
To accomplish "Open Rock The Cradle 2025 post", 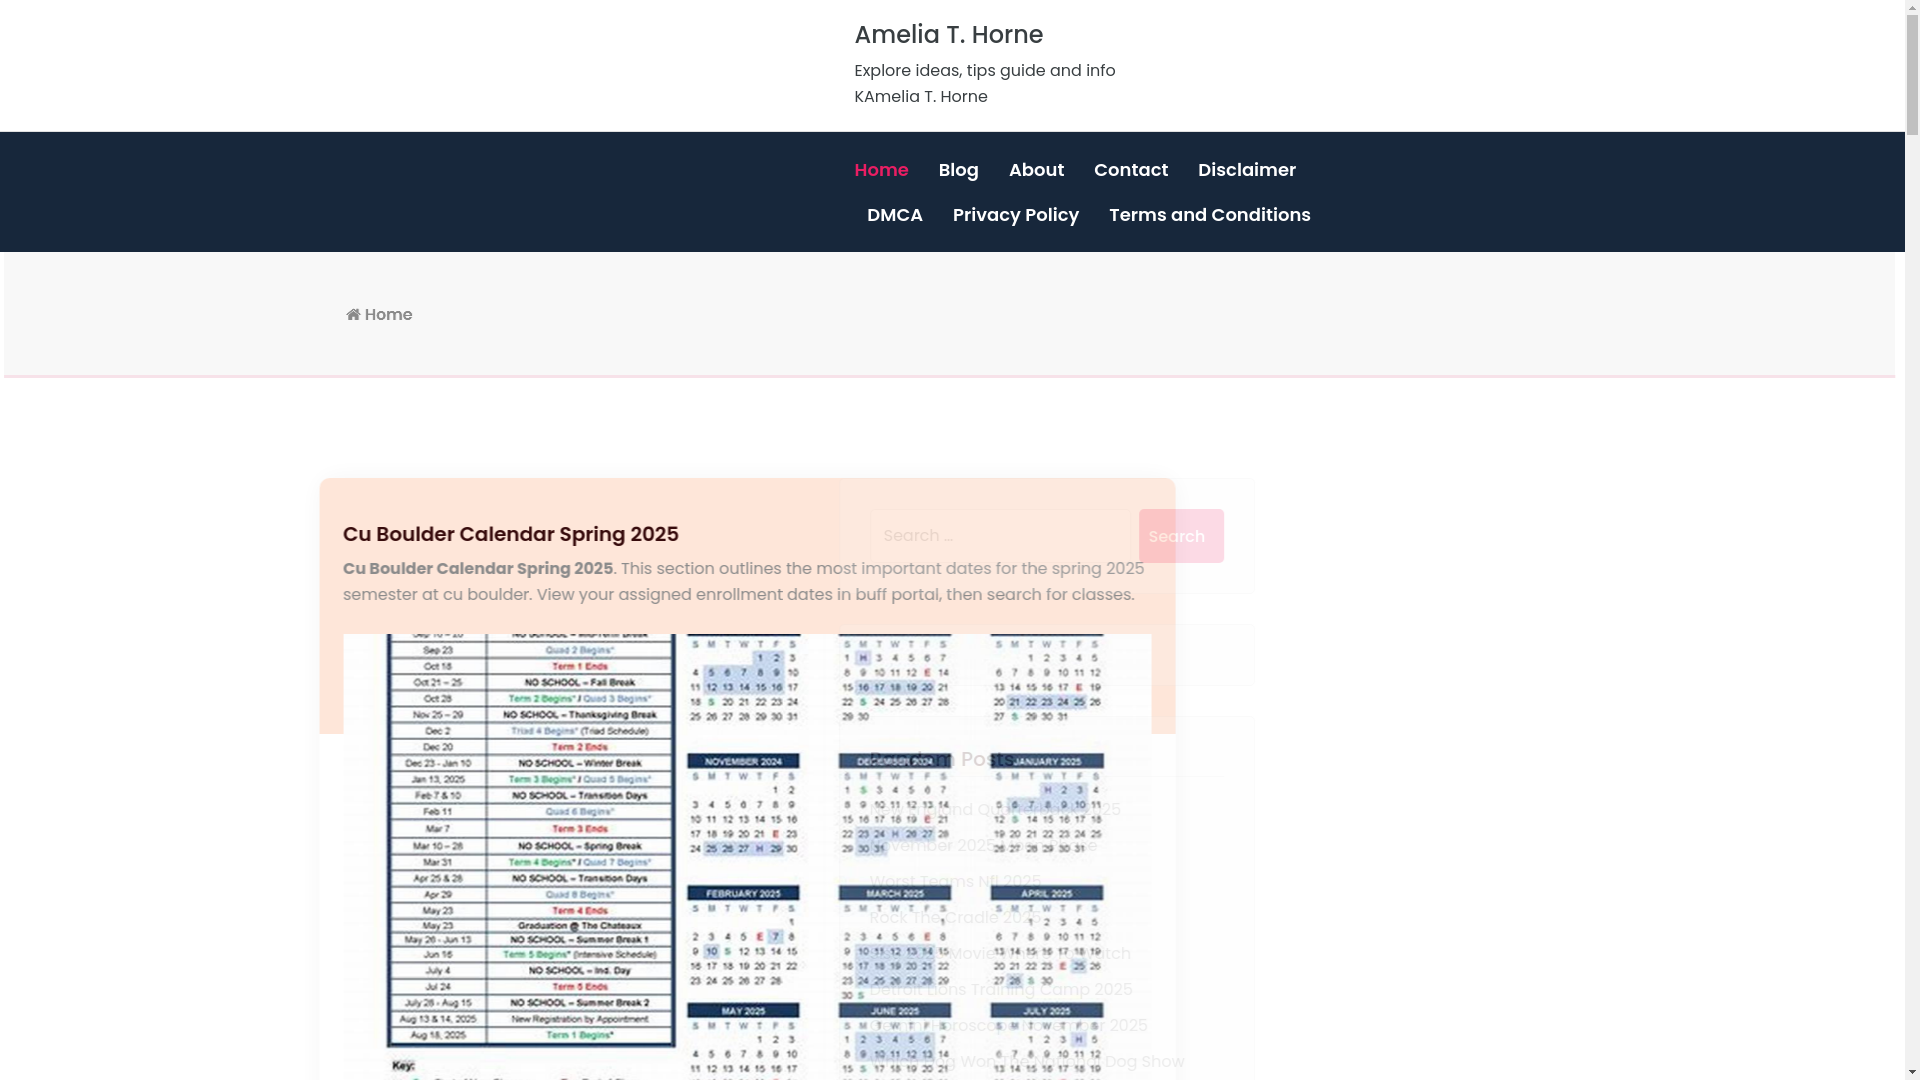I will (955, 918).
